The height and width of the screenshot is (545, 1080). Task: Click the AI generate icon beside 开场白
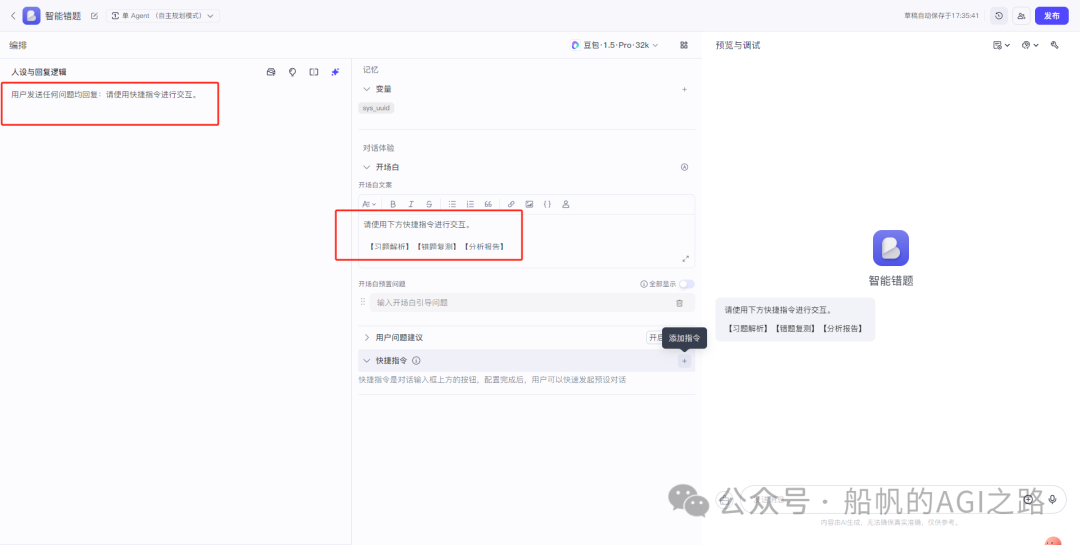tap(684, 167)
